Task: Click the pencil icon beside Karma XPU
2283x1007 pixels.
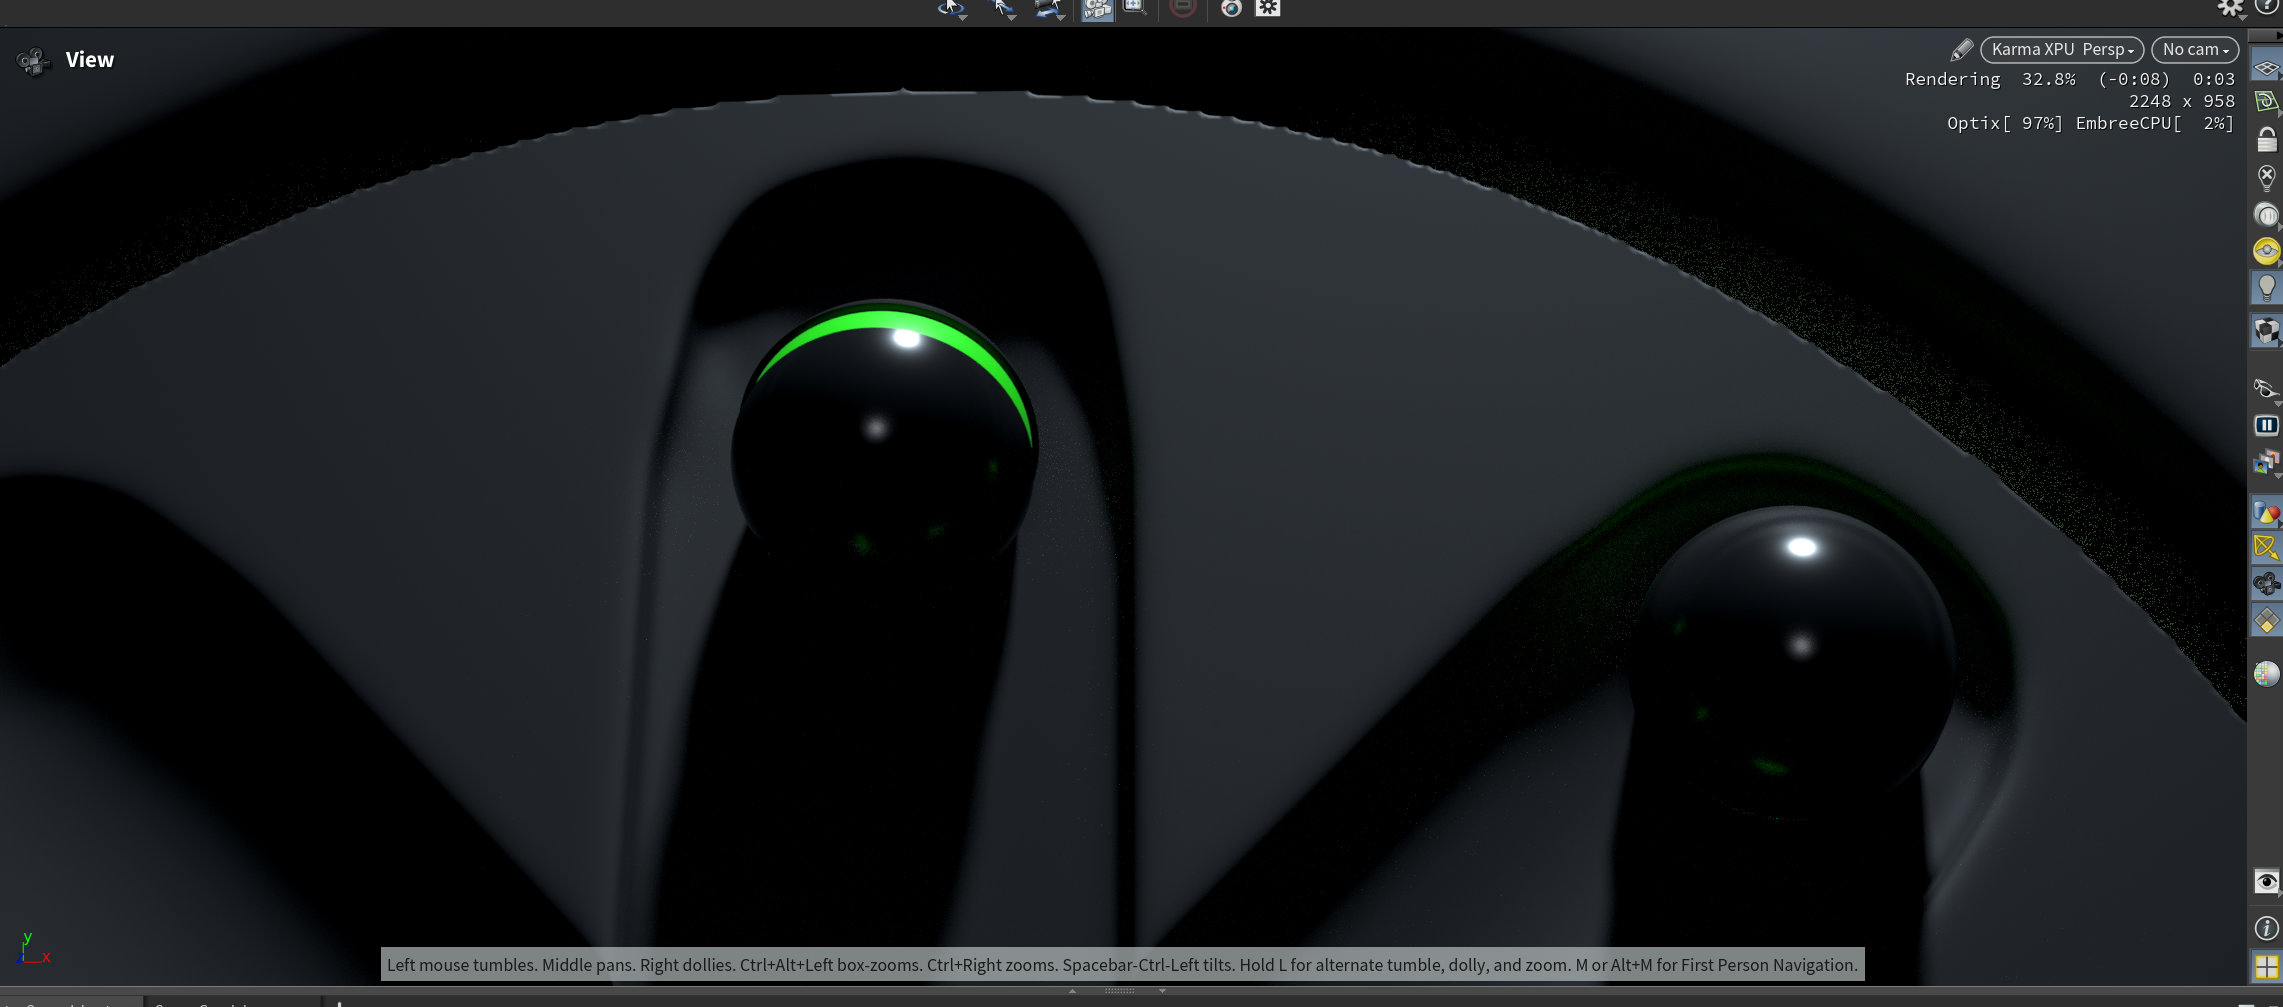Action: (x=1961, y=50)
